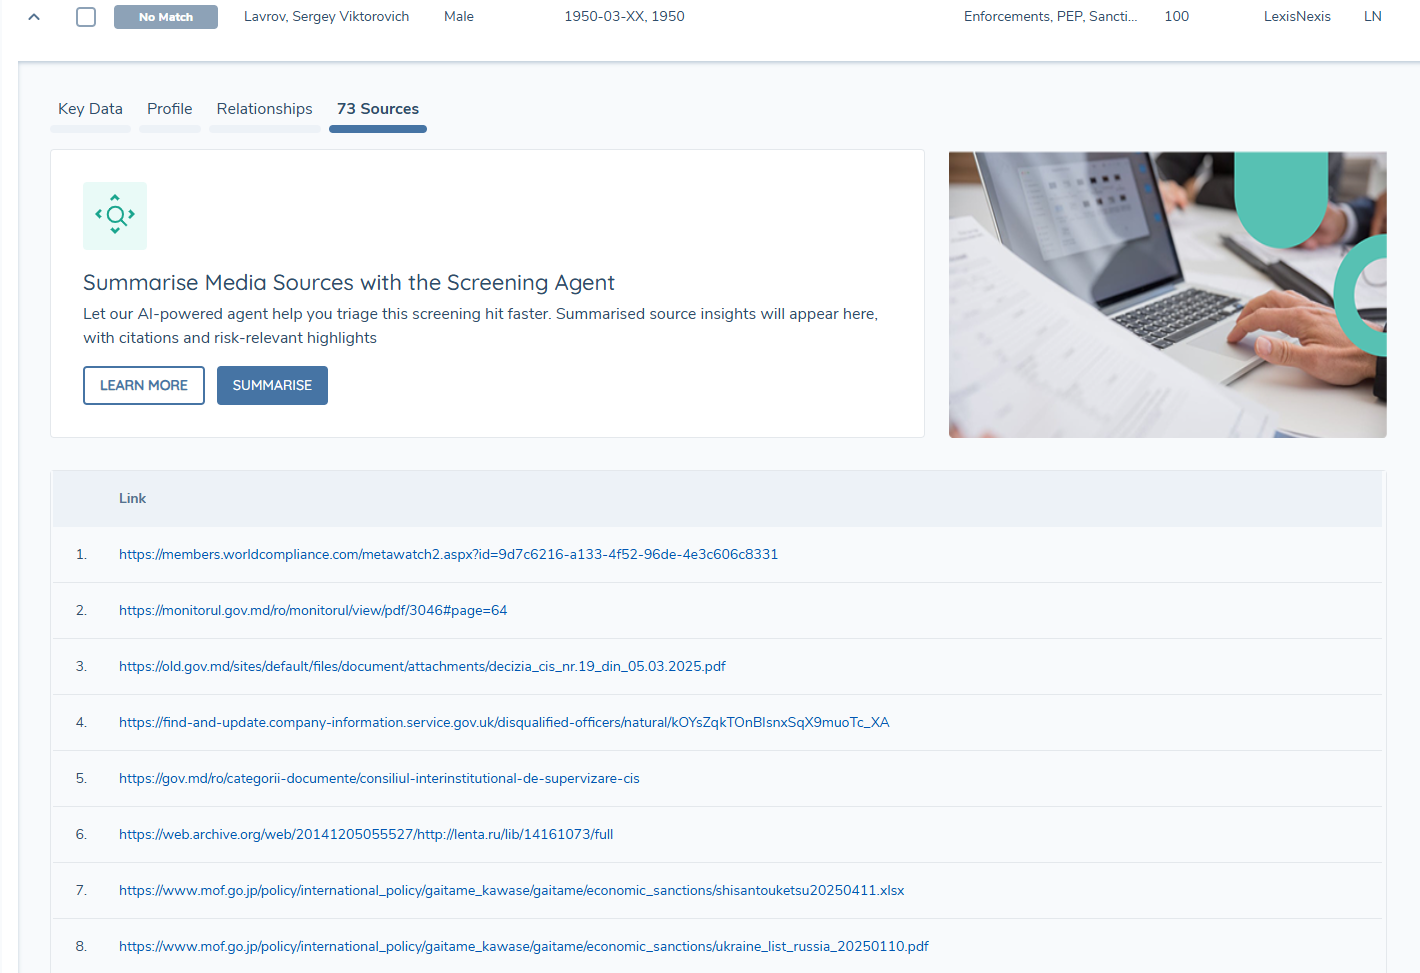Open the Relationships tab

click(x=264, y=109)
